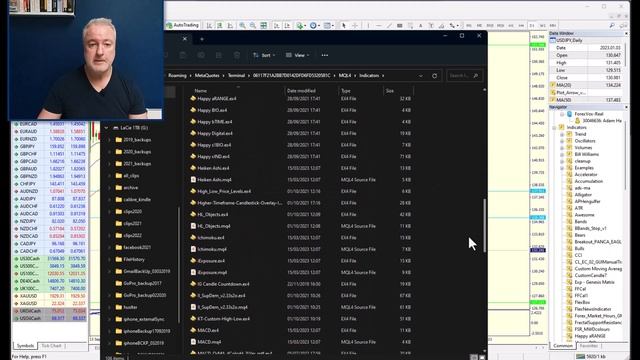The image size is (640, 360).
Task: Collapse the Indicators node in Navigator
Action: 554,127
